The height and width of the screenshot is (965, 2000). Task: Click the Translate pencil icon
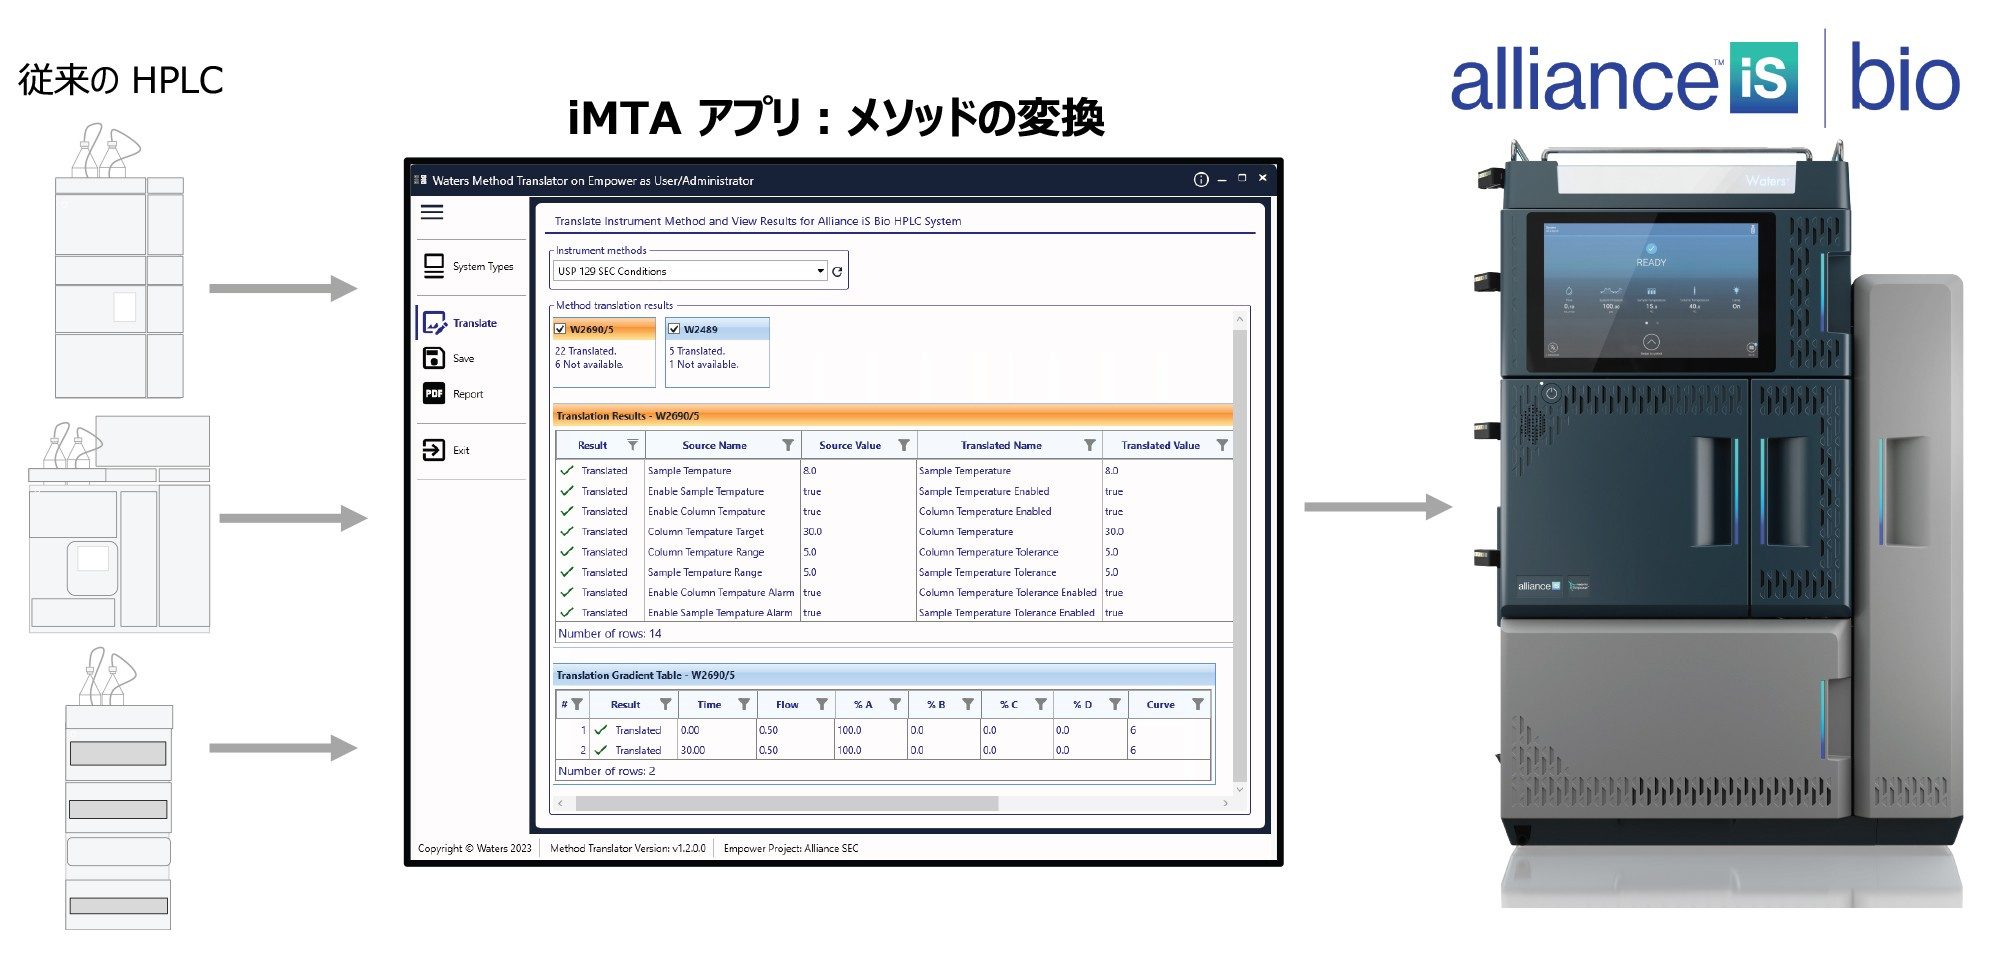click(434, 323)
